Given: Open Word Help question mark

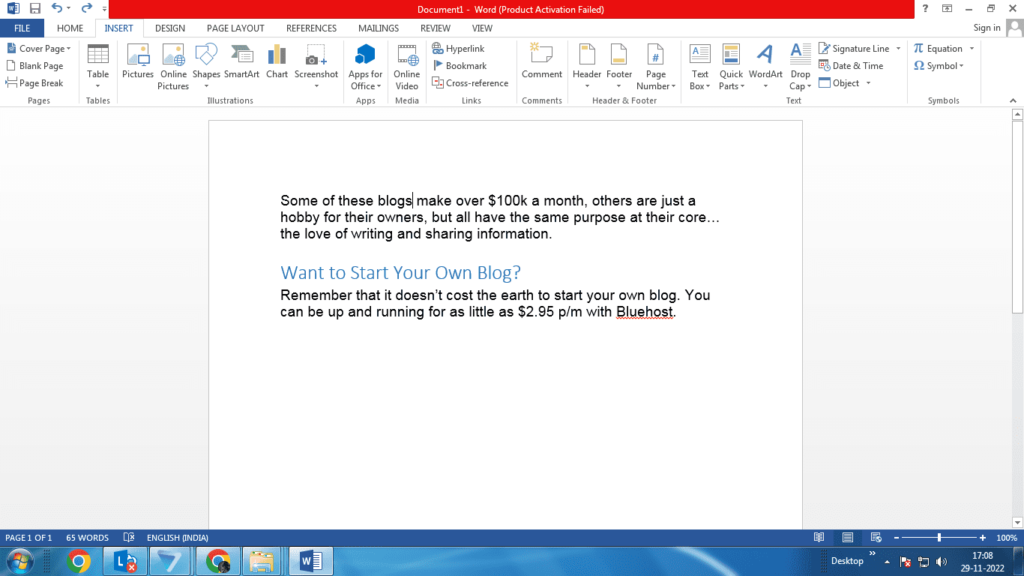Looking at the screenshot, I should click(925, 8).
